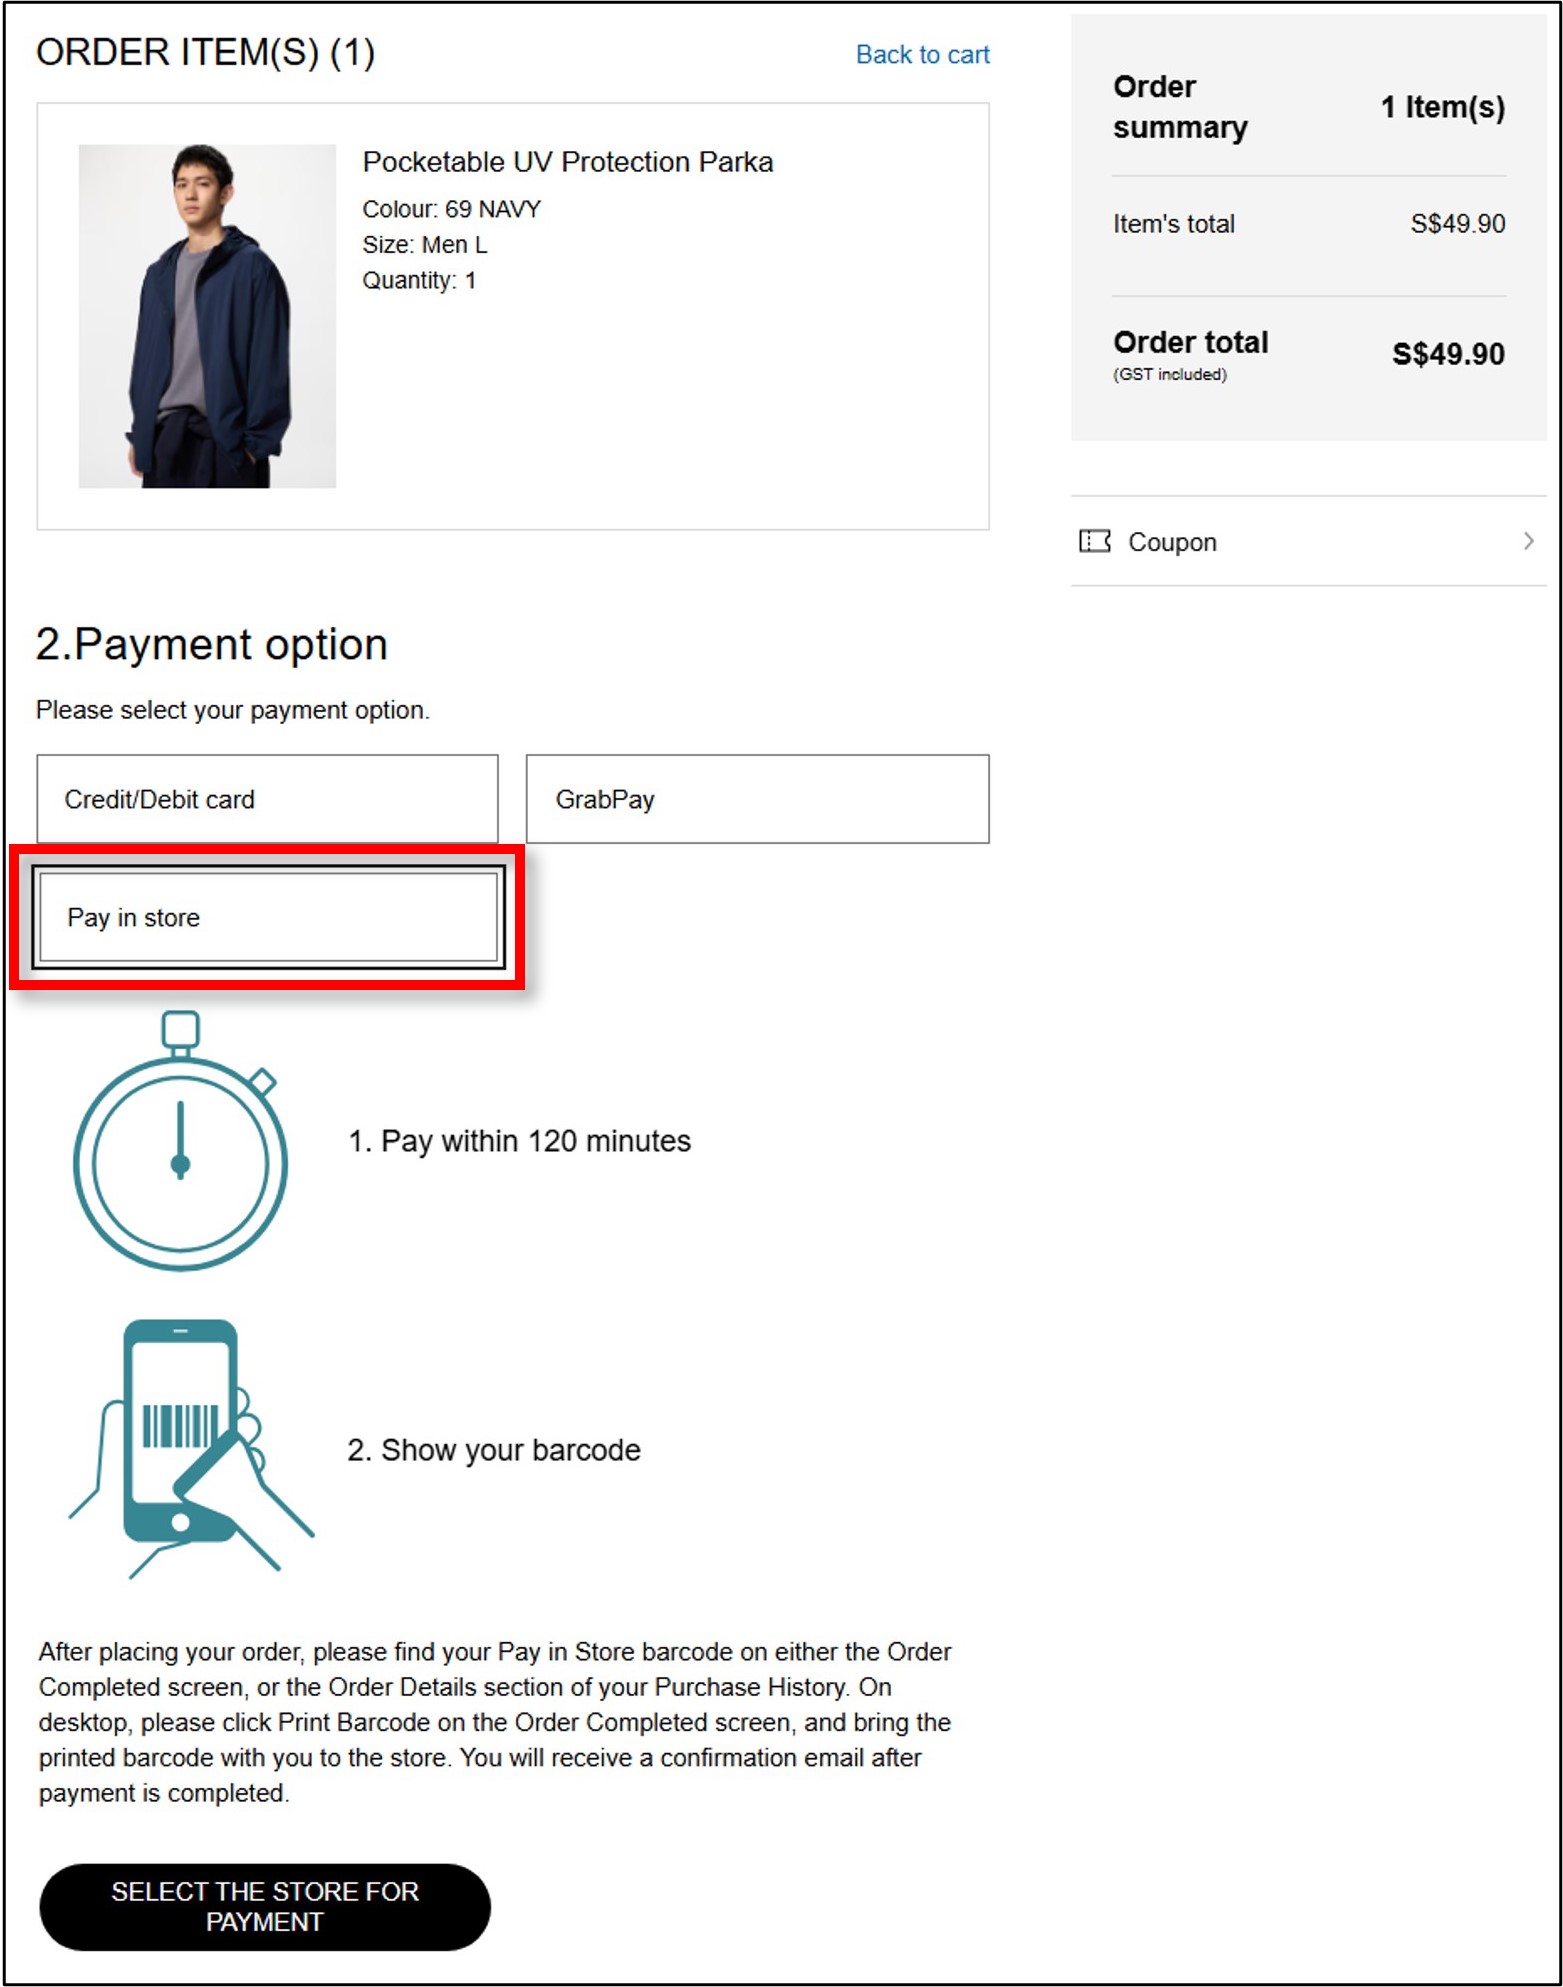Click Pocketable UV Protection Parka title
Viewport: 1563px width, 1987px height.
coord(567,162)
